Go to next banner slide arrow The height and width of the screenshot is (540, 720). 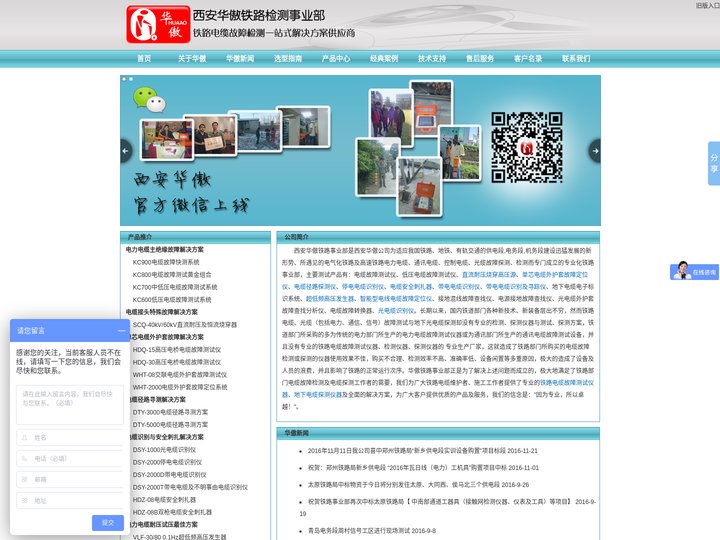[x=595, y=151]
